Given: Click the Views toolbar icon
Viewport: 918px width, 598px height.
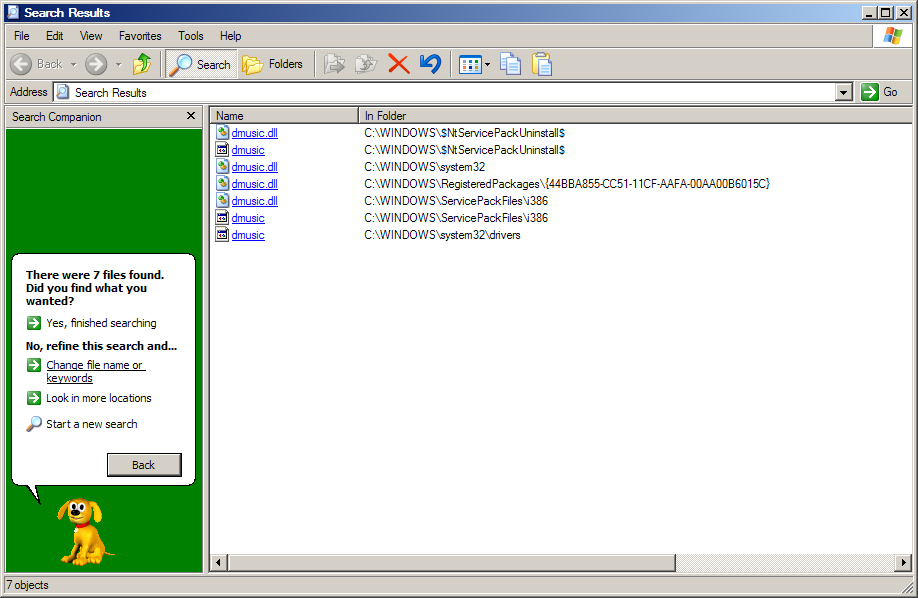Looking at the screenshot, I should pyautogui.click(x=470, y=64).
